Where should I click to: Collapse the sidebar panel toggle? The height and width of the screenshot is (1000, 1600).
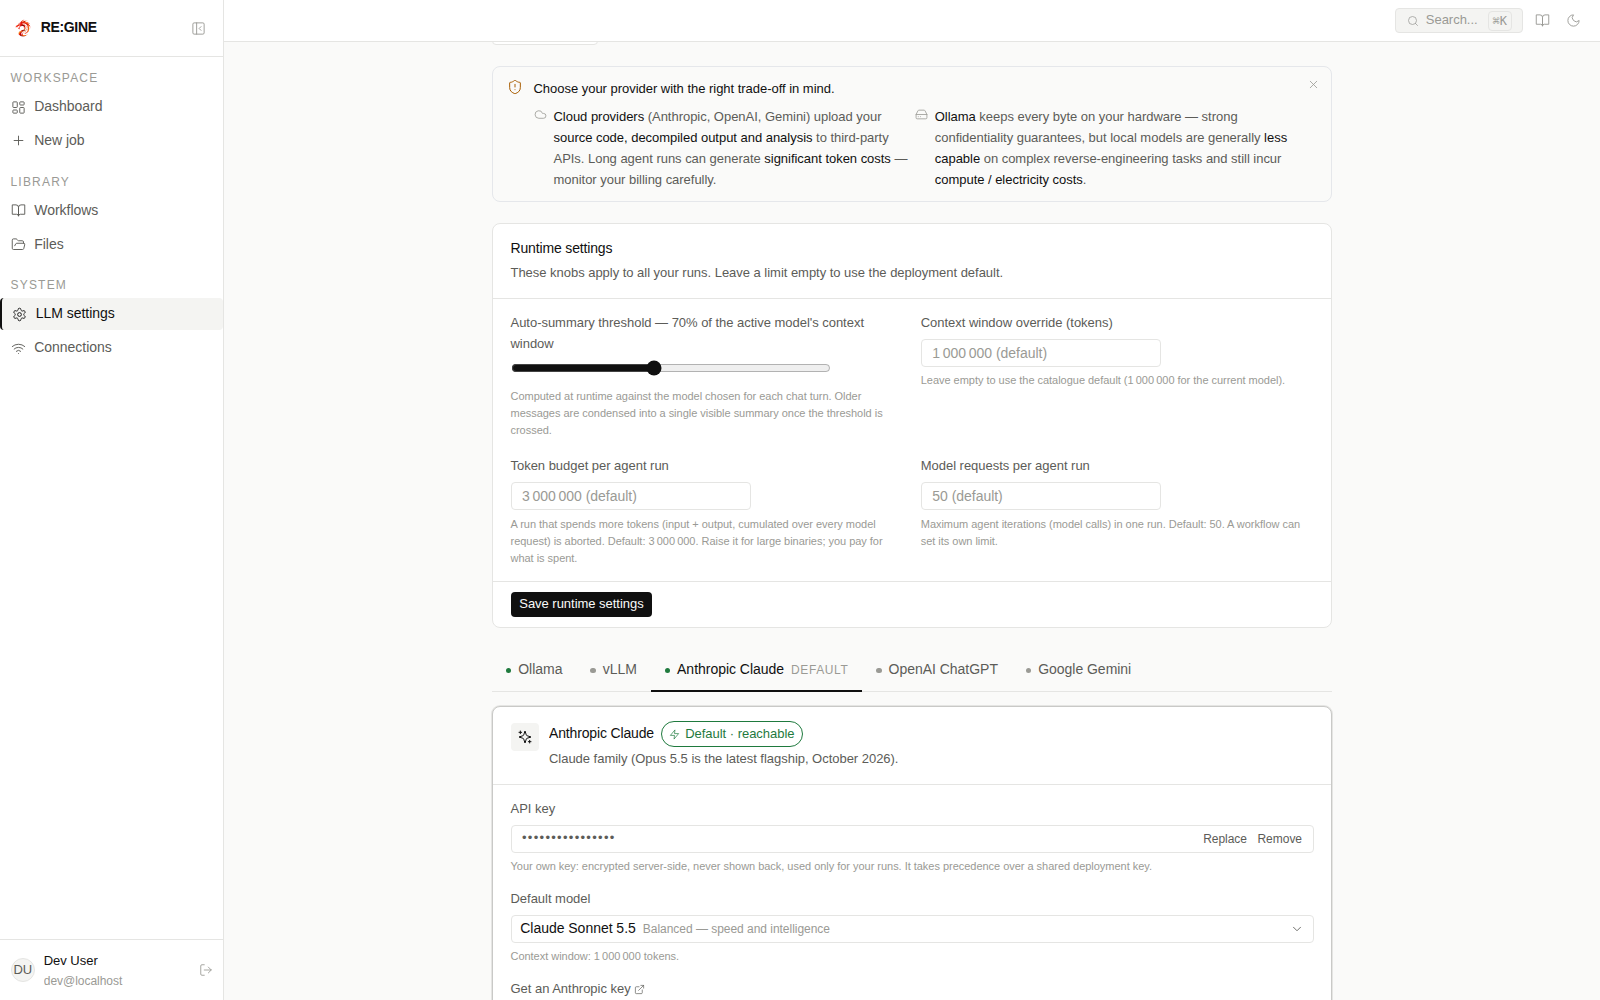tap(198, 28)
